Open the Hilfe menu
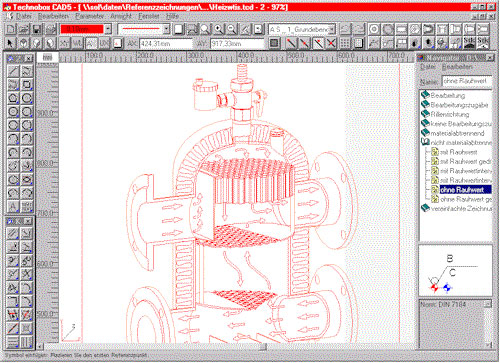The height and width of the screenshot is (363, 500). click(173, 16)
